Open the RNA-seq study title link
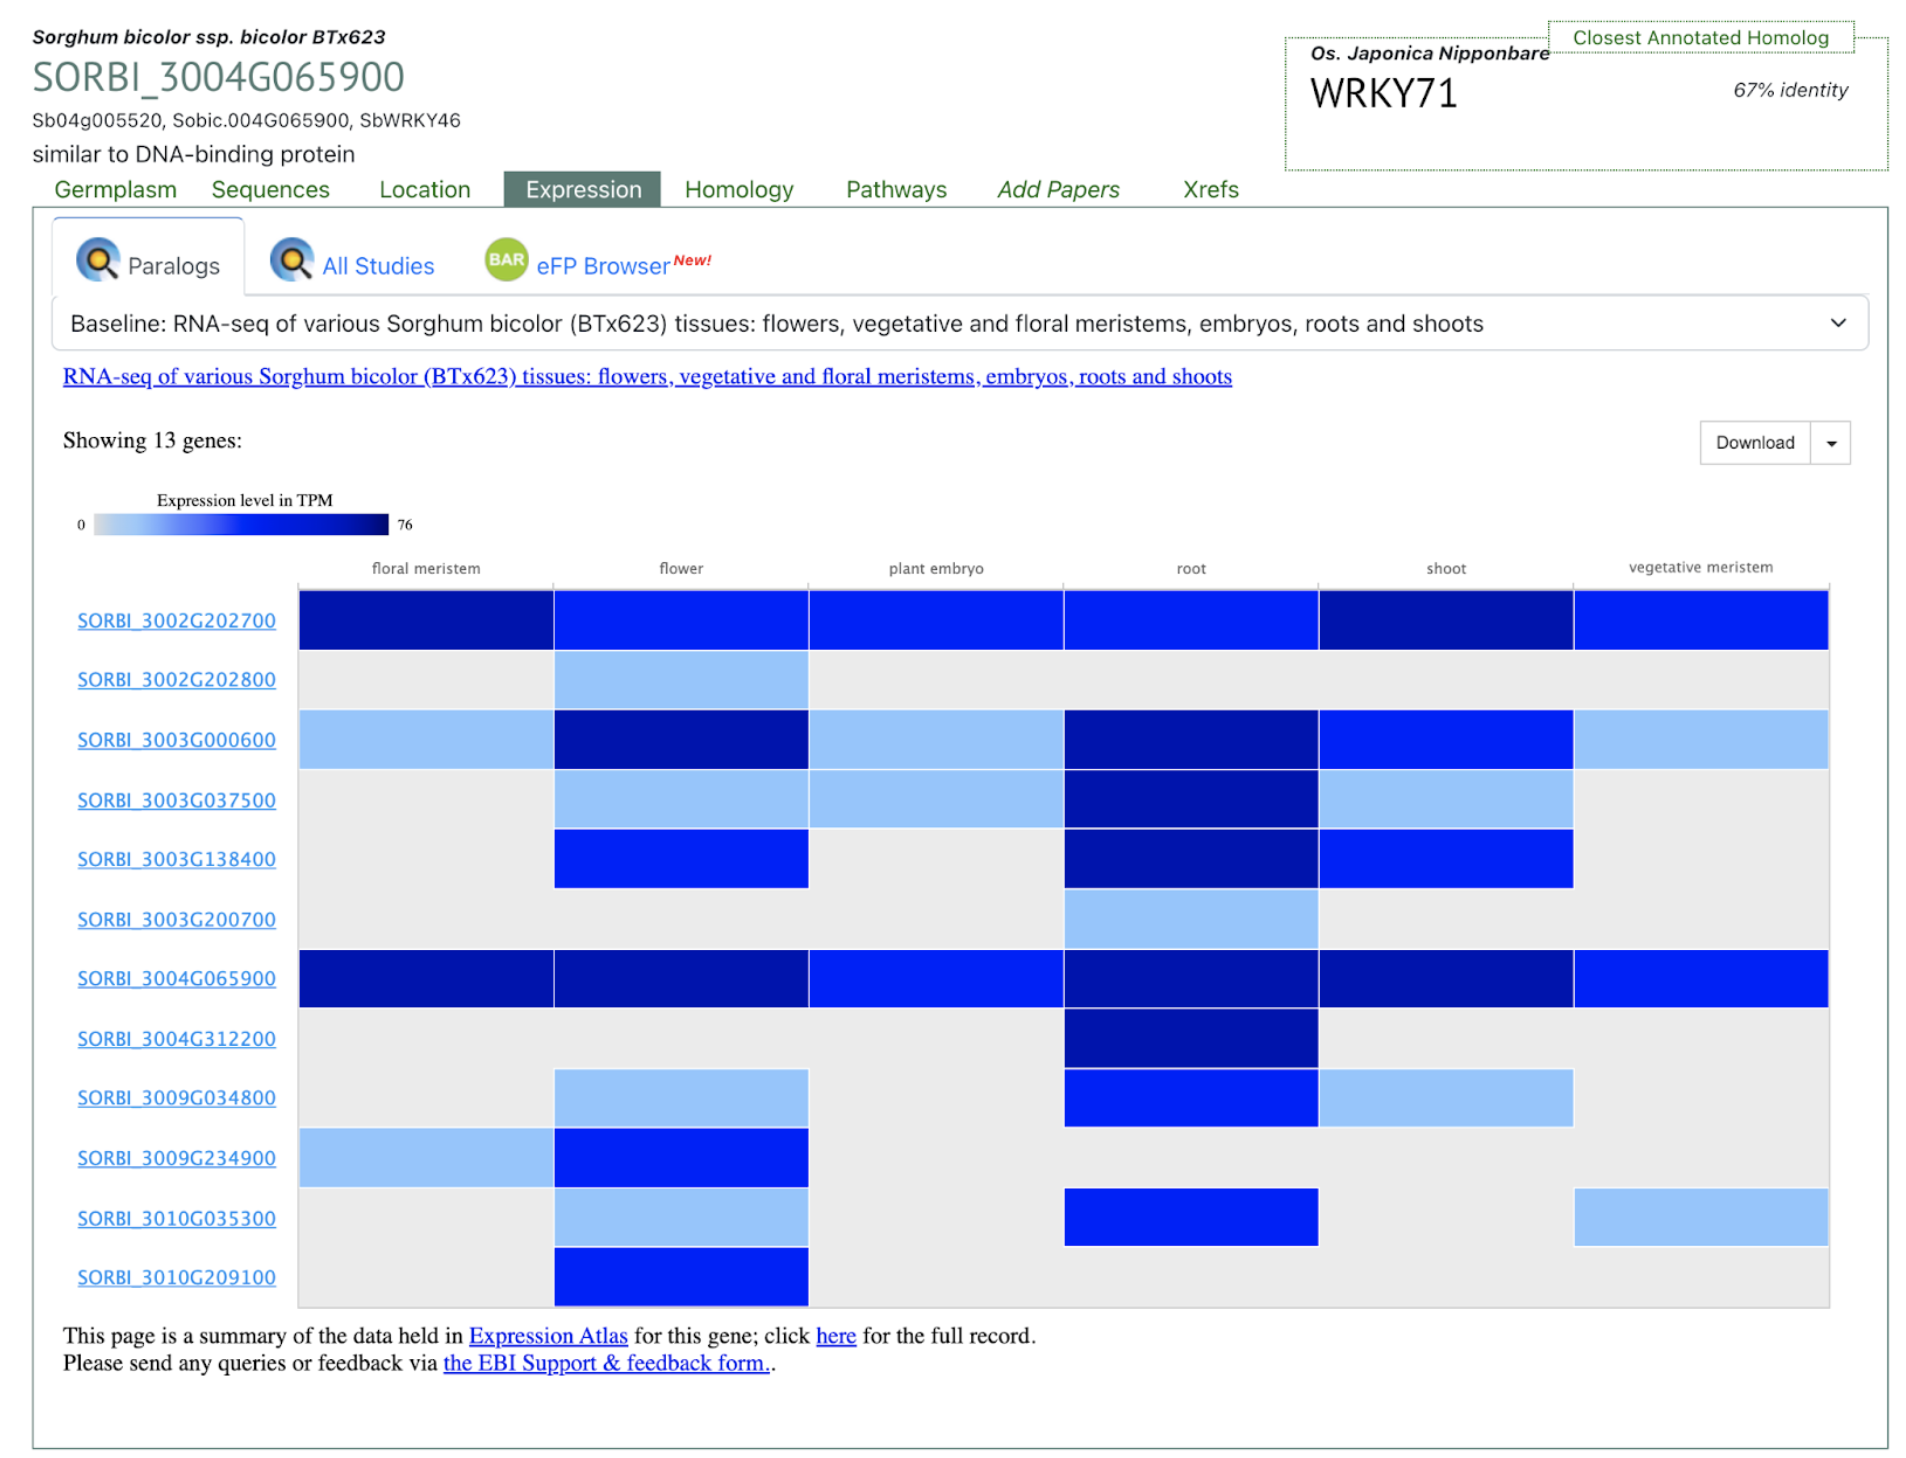The height and width of the screenshot is (1458, 1906). pos(646,377)
